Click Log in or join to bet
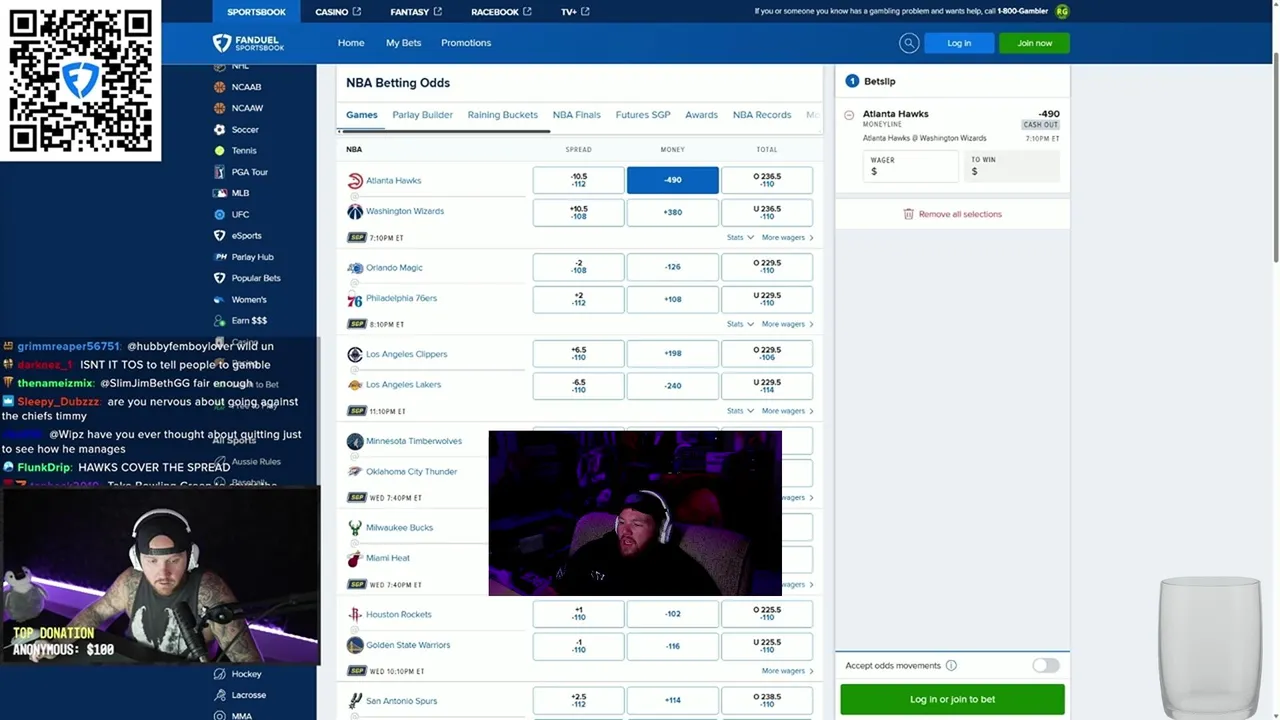 952,699
